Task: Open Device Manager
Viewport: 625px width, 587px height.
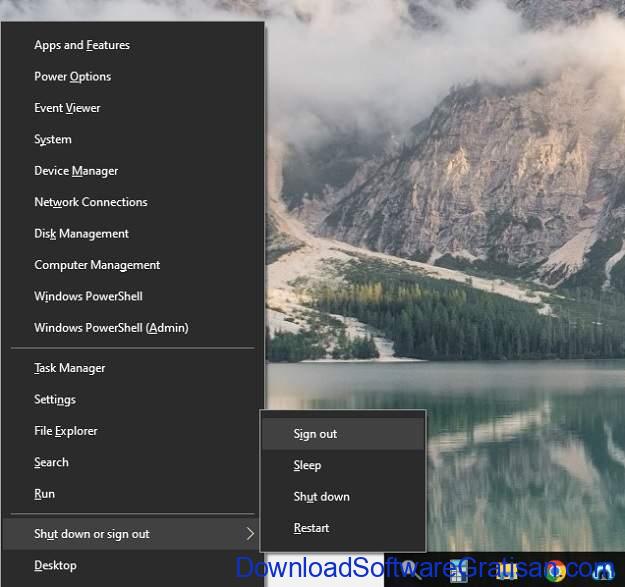Action: tap(132, 171)
